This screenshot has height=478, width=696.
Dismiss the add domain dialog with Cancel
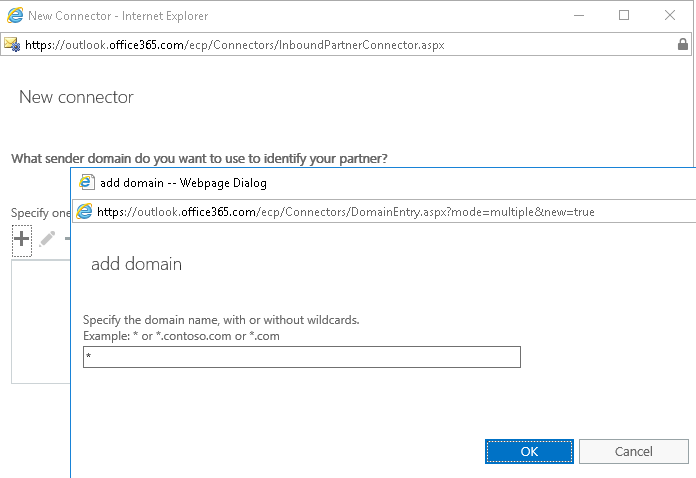[633, 451]
